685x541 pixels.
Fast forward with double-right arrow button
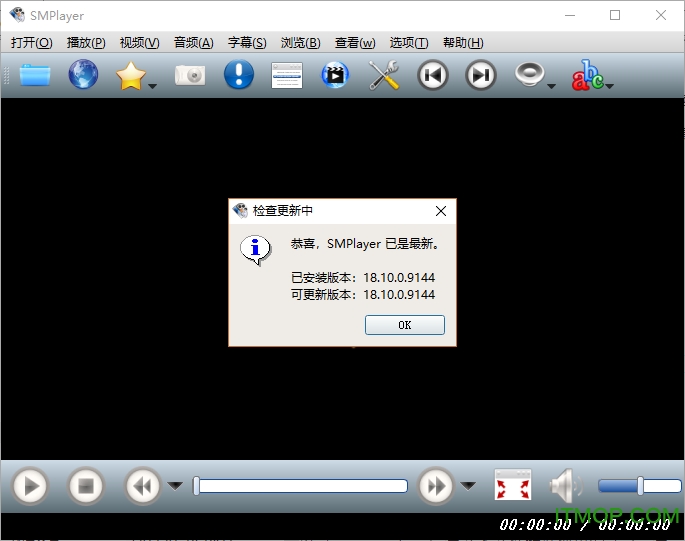(436, 486)
